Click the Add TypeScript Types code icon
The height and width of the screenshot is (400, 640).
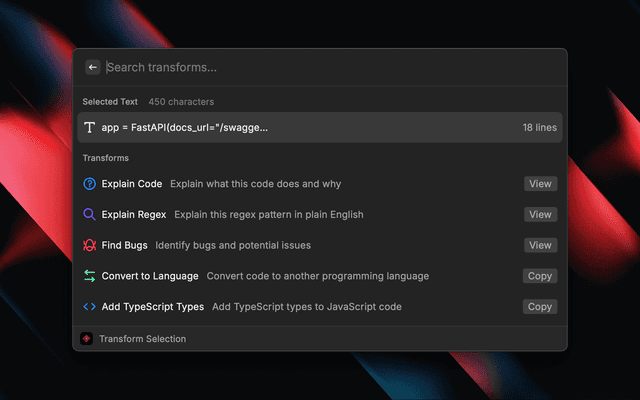(90, 307)
